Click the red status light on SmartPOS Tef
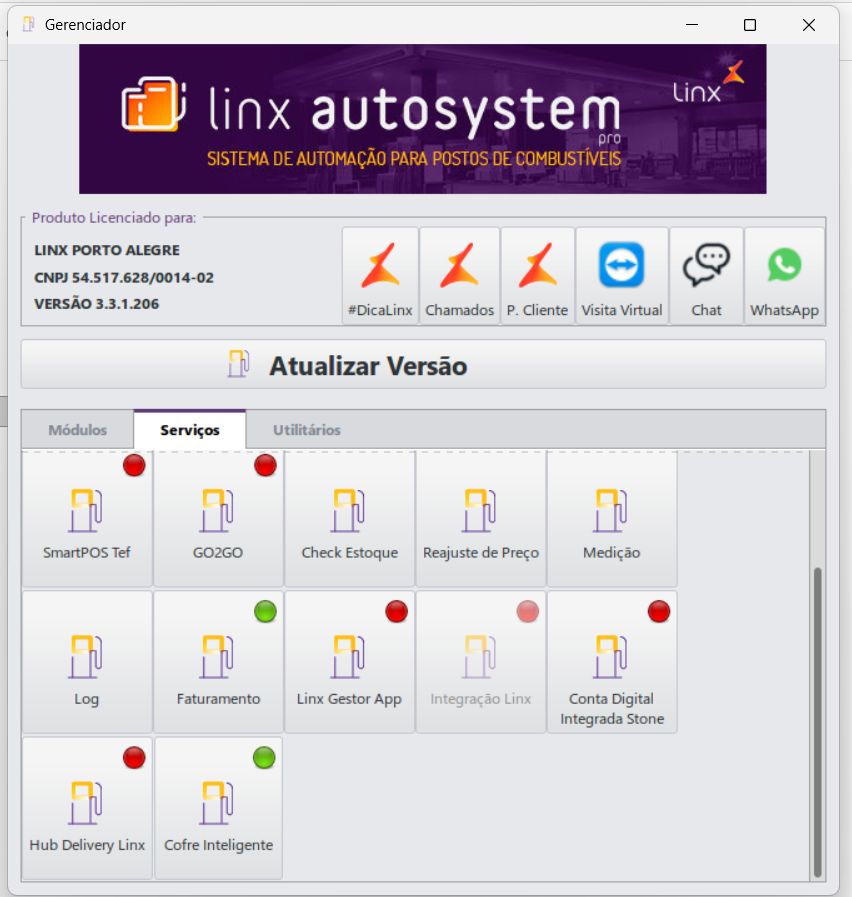852x897 pixels. coord(134,465)
